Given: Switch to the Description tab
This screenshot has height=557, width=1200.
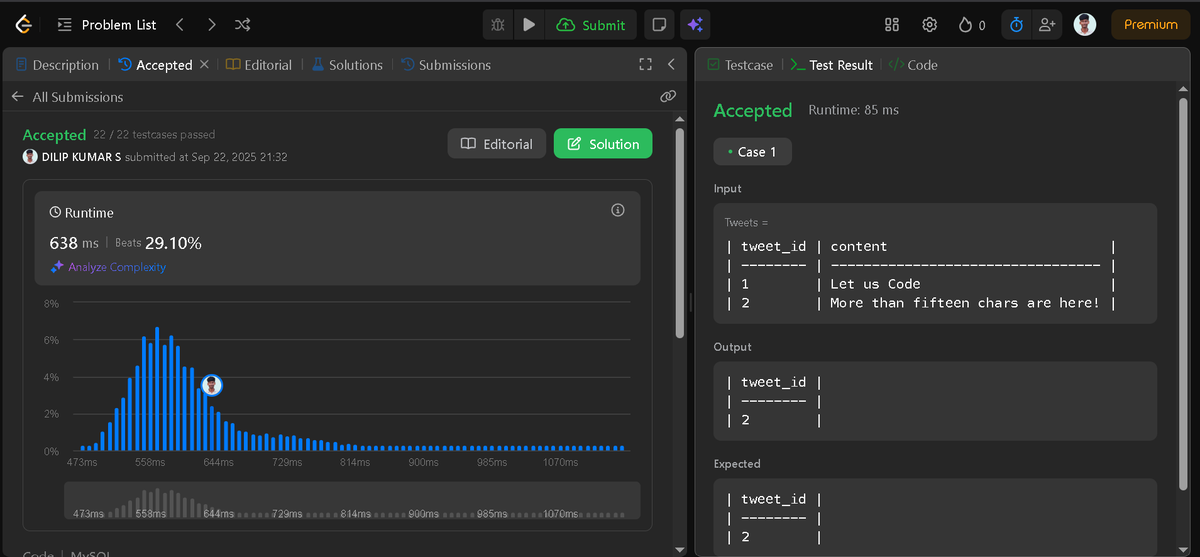Looking at the screenshot, I should click(x=57, y=65).
